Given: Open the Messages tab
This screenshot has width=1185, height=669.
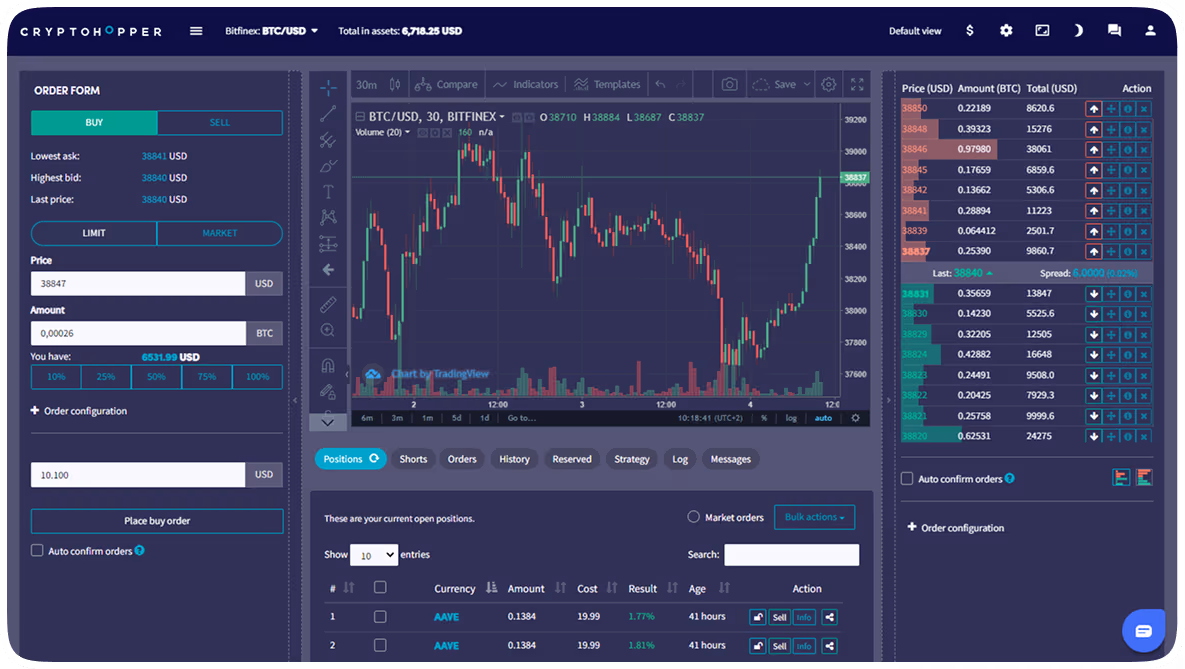Looking at the screenshot, I should pyautogui.click(x=731, y=459).
